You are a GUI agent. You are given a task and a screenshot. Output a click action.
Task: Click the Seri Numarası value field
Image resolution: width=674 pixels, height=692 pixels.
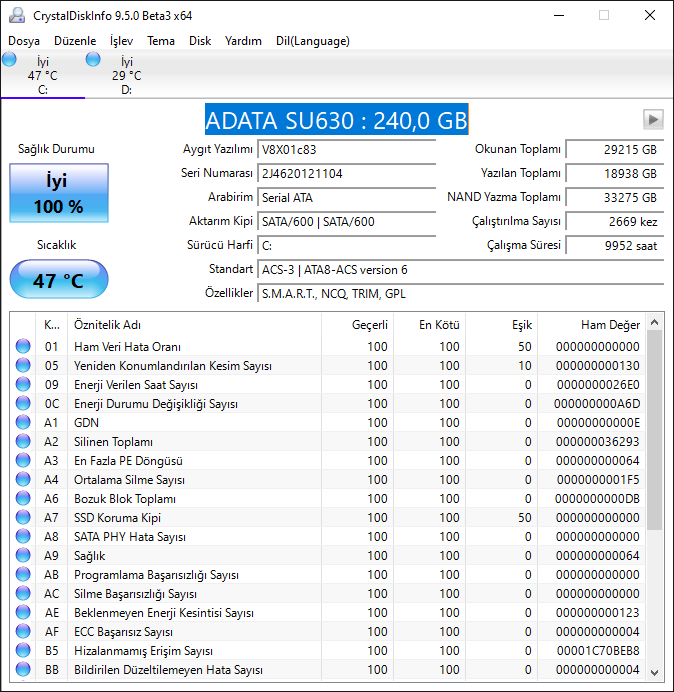pyautogui.click(x=346, y=174)
